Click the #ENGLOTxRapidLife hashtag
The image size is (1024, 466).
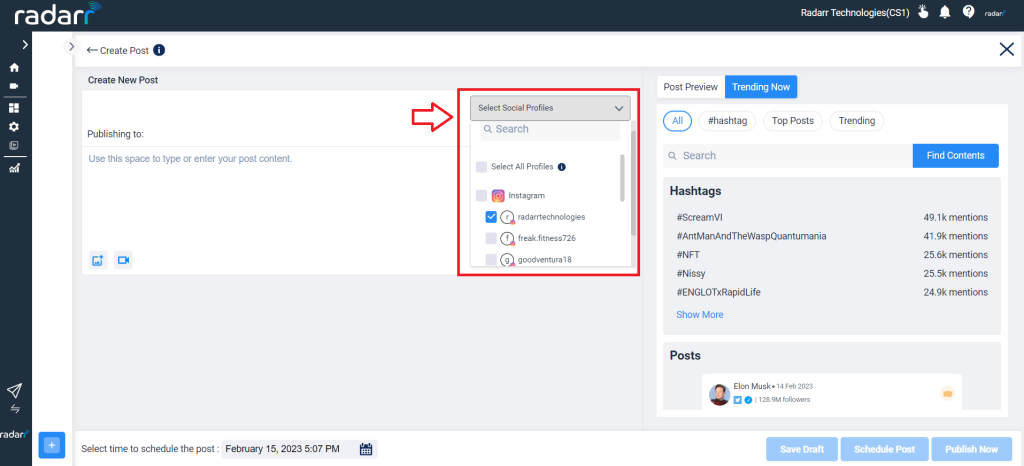718,292
